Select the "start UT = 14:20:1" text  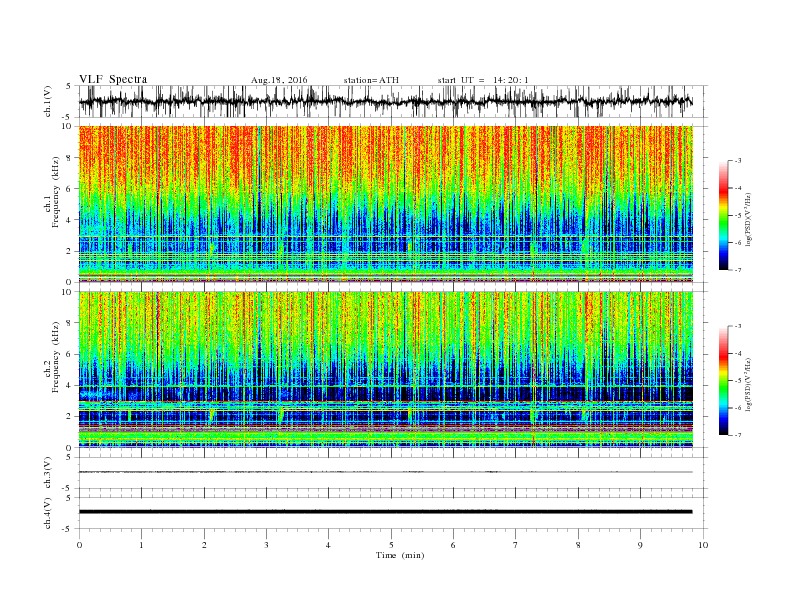[x=483, y=80]
